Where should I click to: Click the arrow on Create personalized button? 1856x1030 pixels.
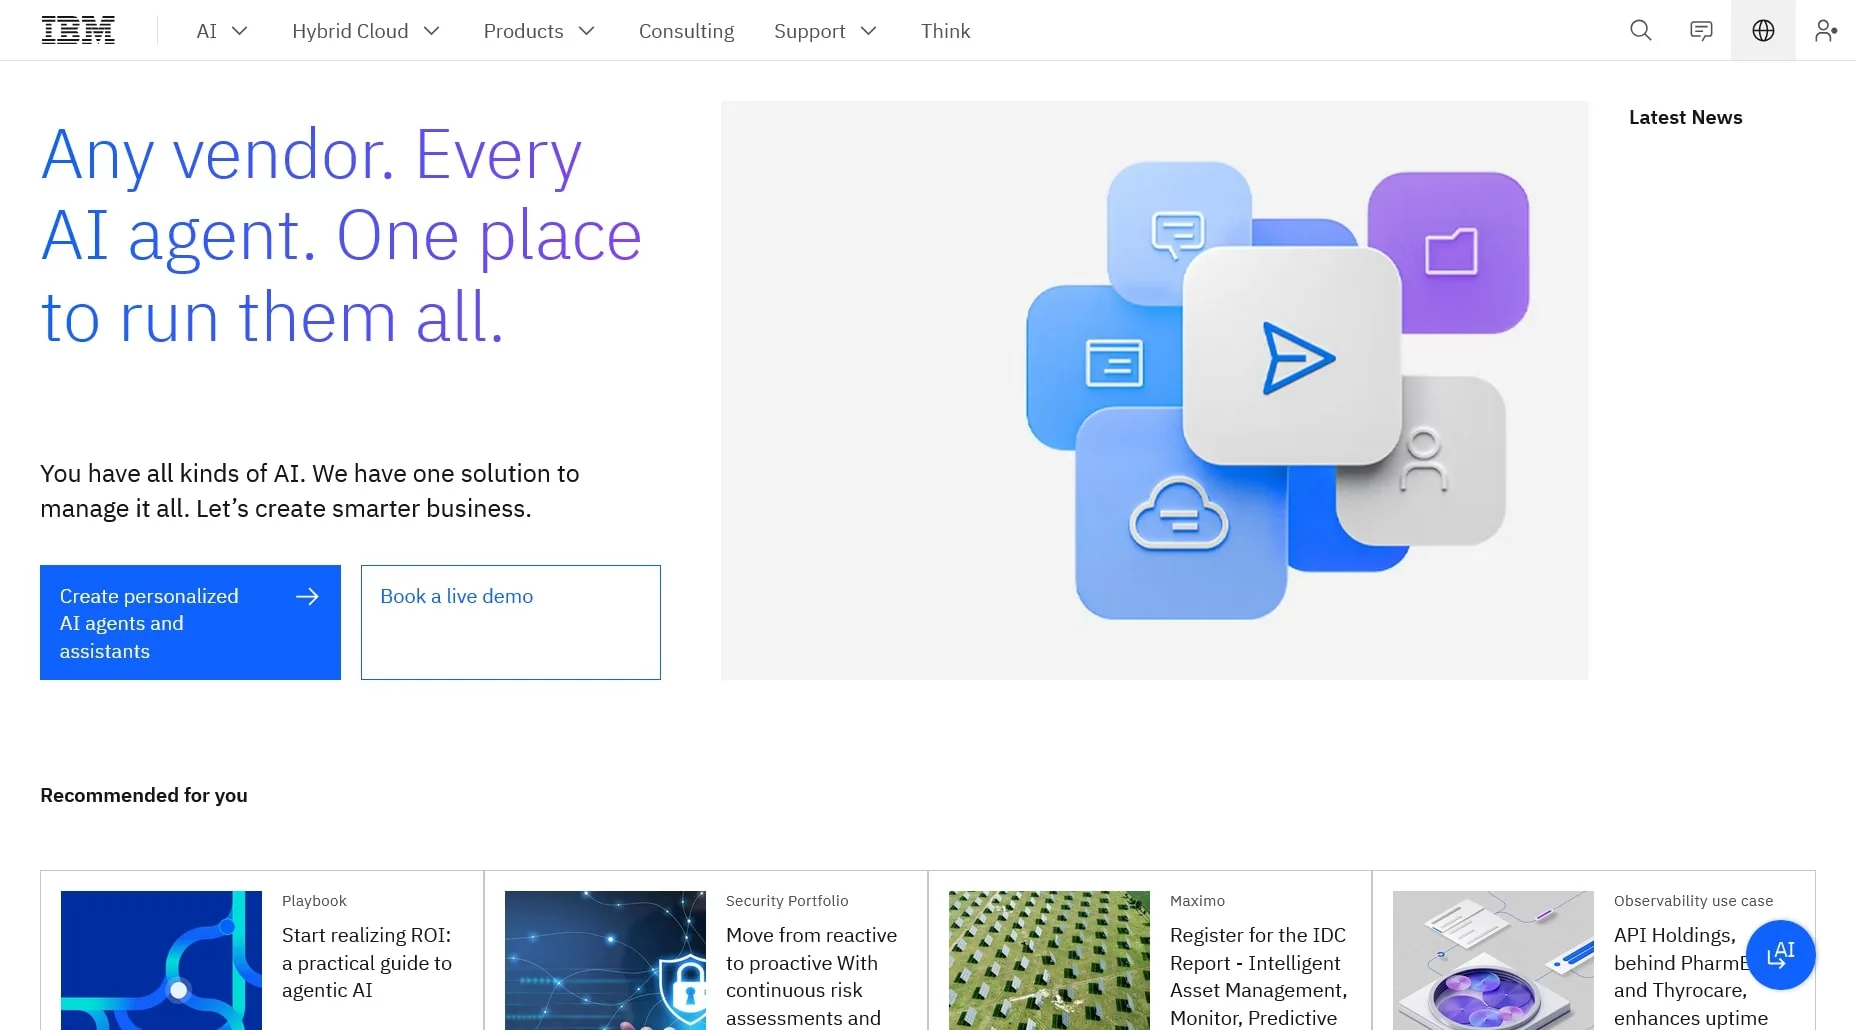click(307, 596)
